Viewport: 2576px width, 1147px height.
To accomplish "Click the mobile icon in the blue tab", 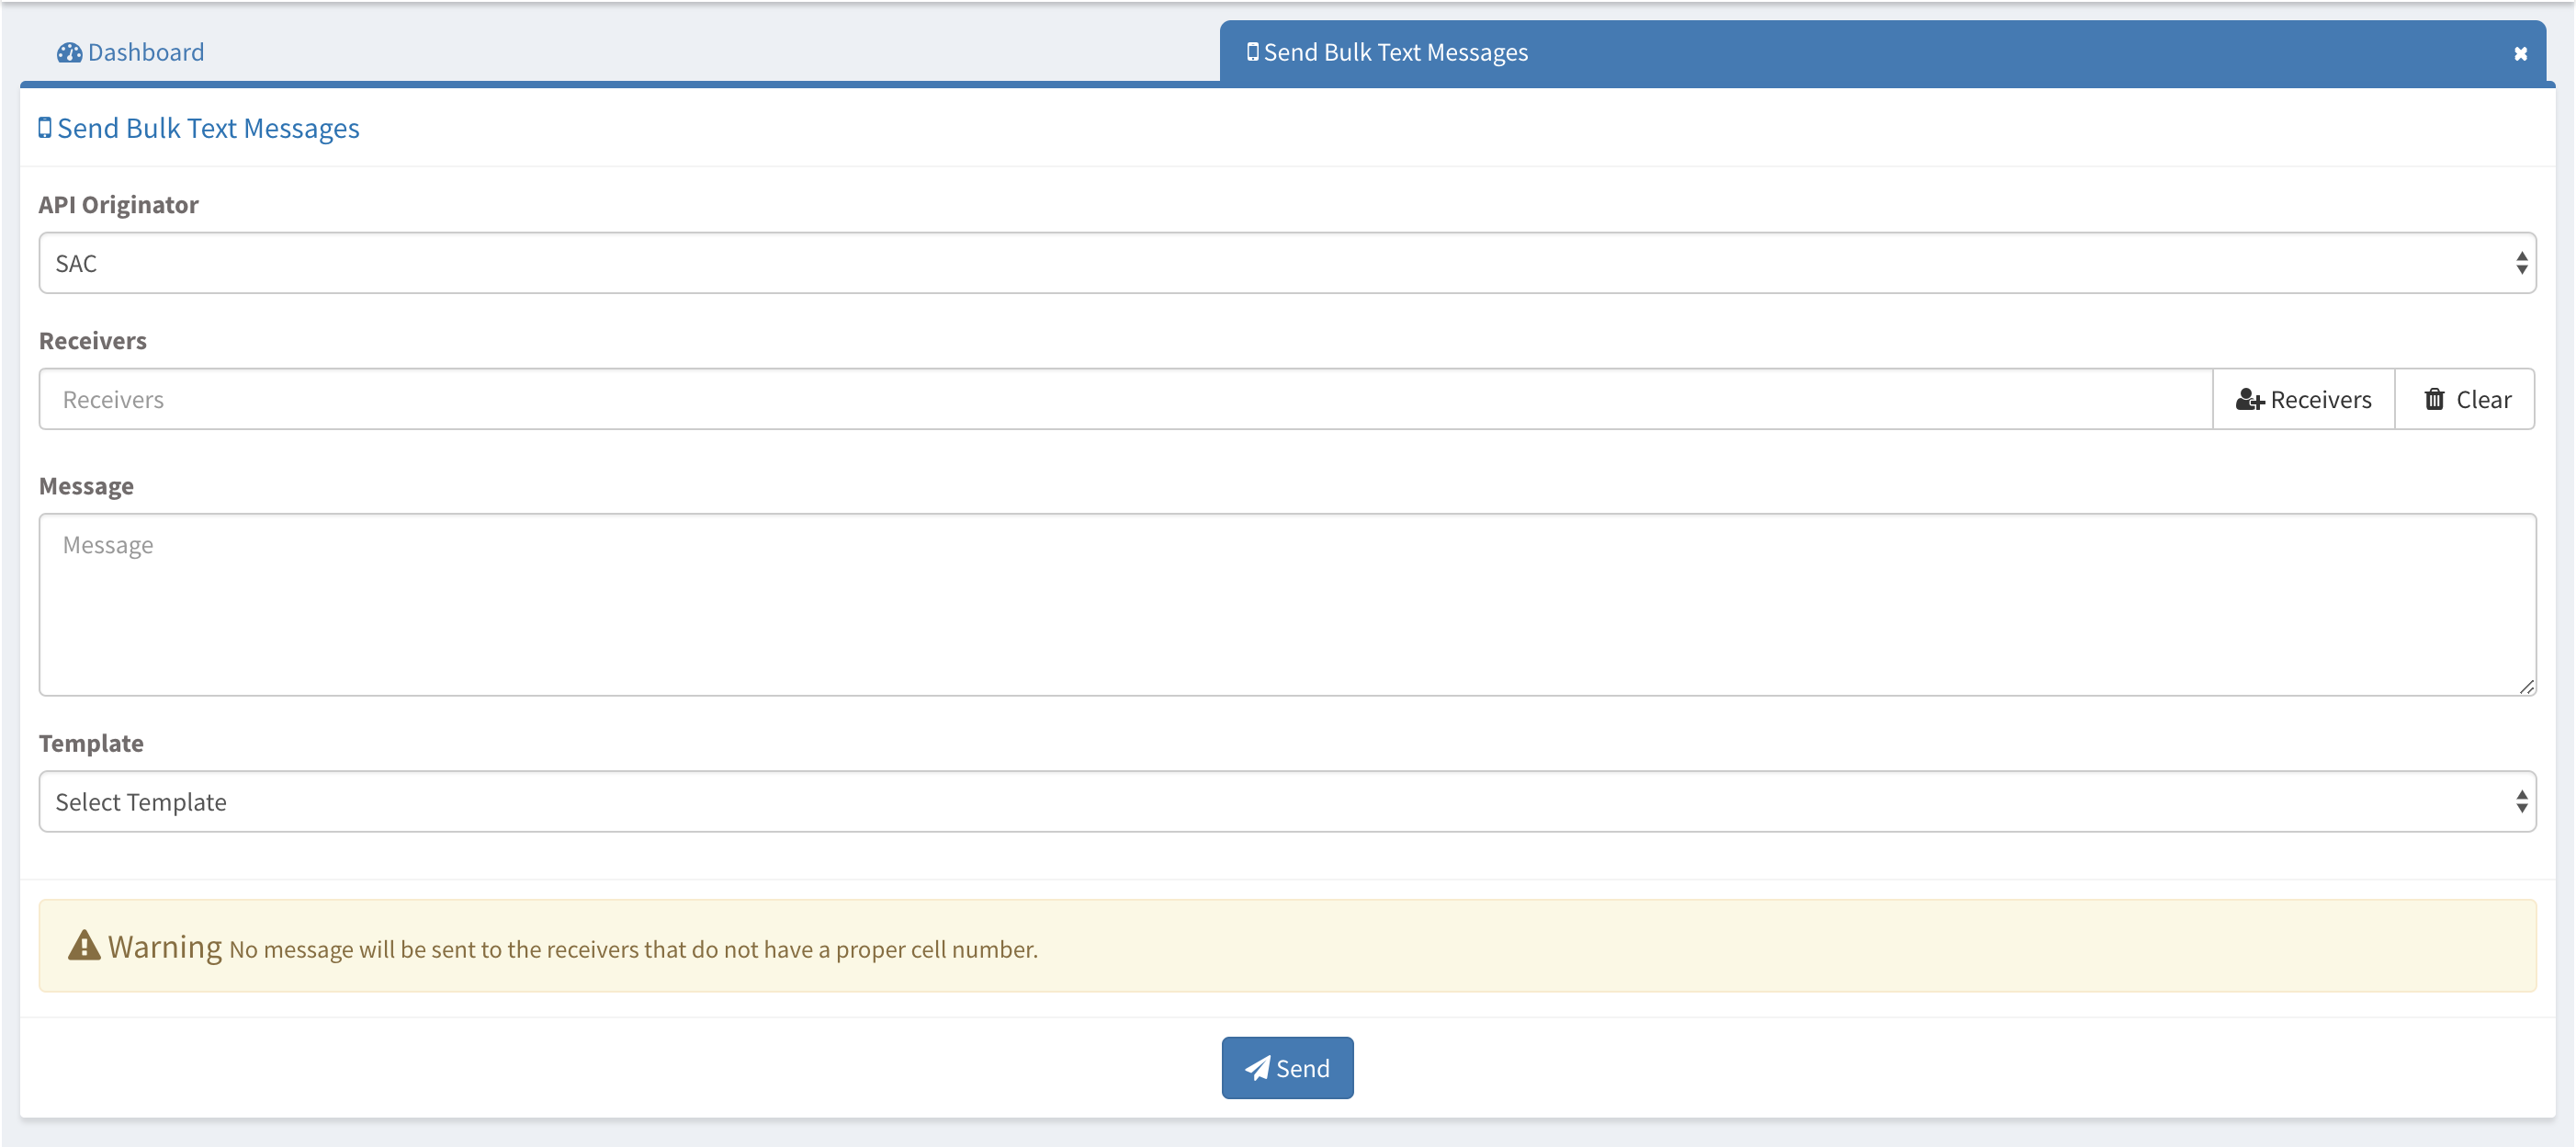I will [x=1252, y=52].
